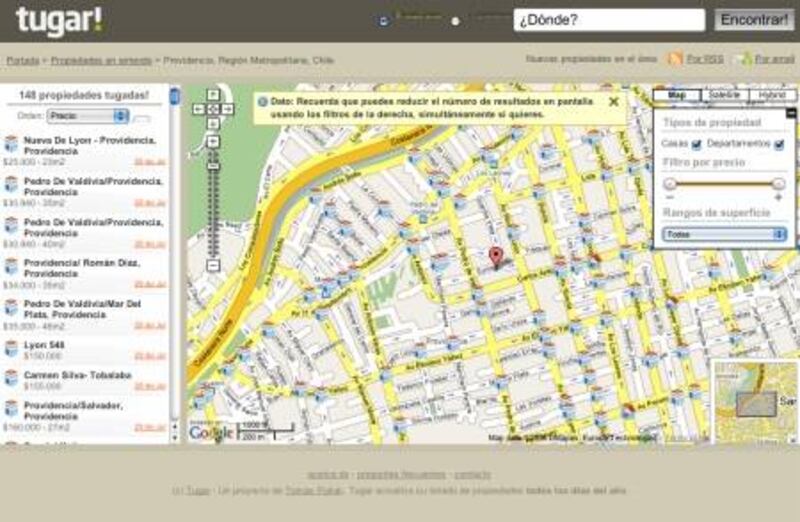The height and width of the screenshot is (522, 800).
Task: Uncheck the Casas checkbox
Action: pyautogui.click(x=697, y=145)
